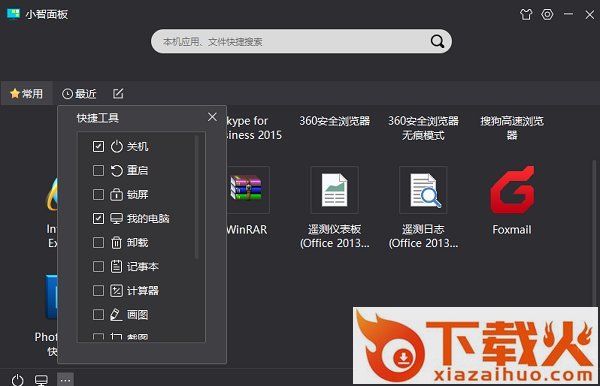
Task: Click the 记事本 notepad icon
Action: click(x=116, y=267)
